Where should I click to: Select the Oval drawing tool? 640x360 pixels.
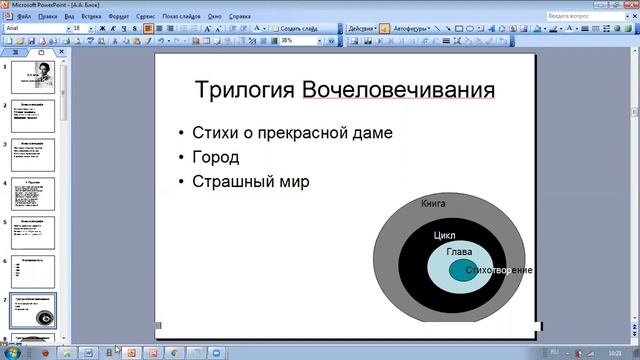pyautogui.click(x=470, y=29)
